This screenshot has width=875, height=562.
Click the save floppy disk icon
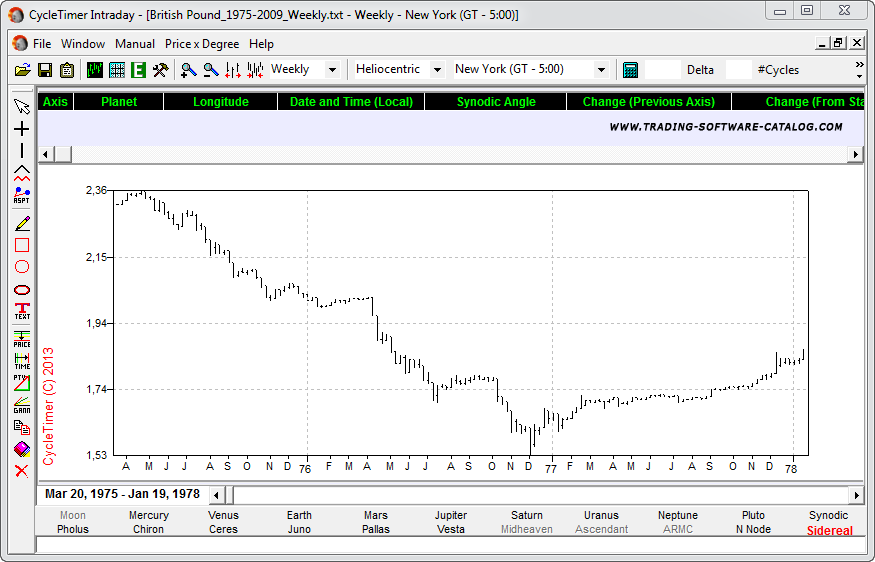pos(44,70)
